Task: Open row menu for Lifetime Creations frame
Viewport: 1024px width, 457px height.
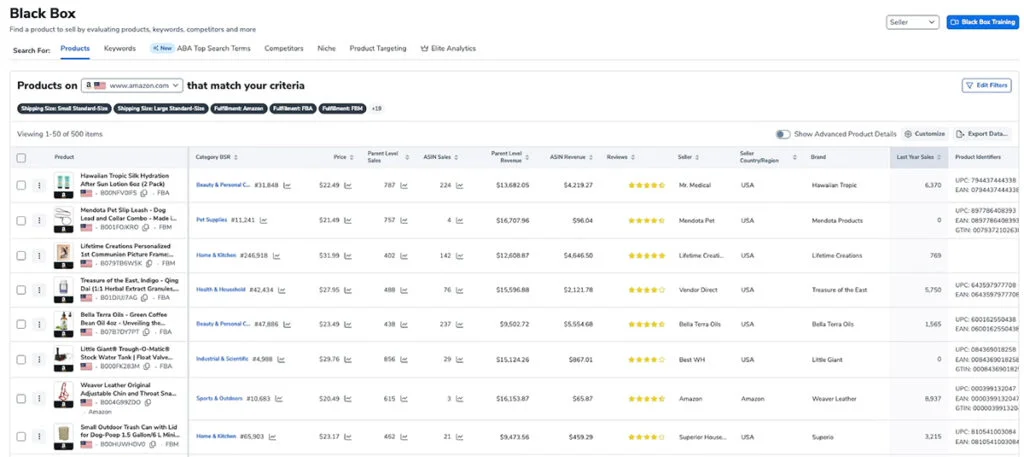Action: click(x=39, y=256)
